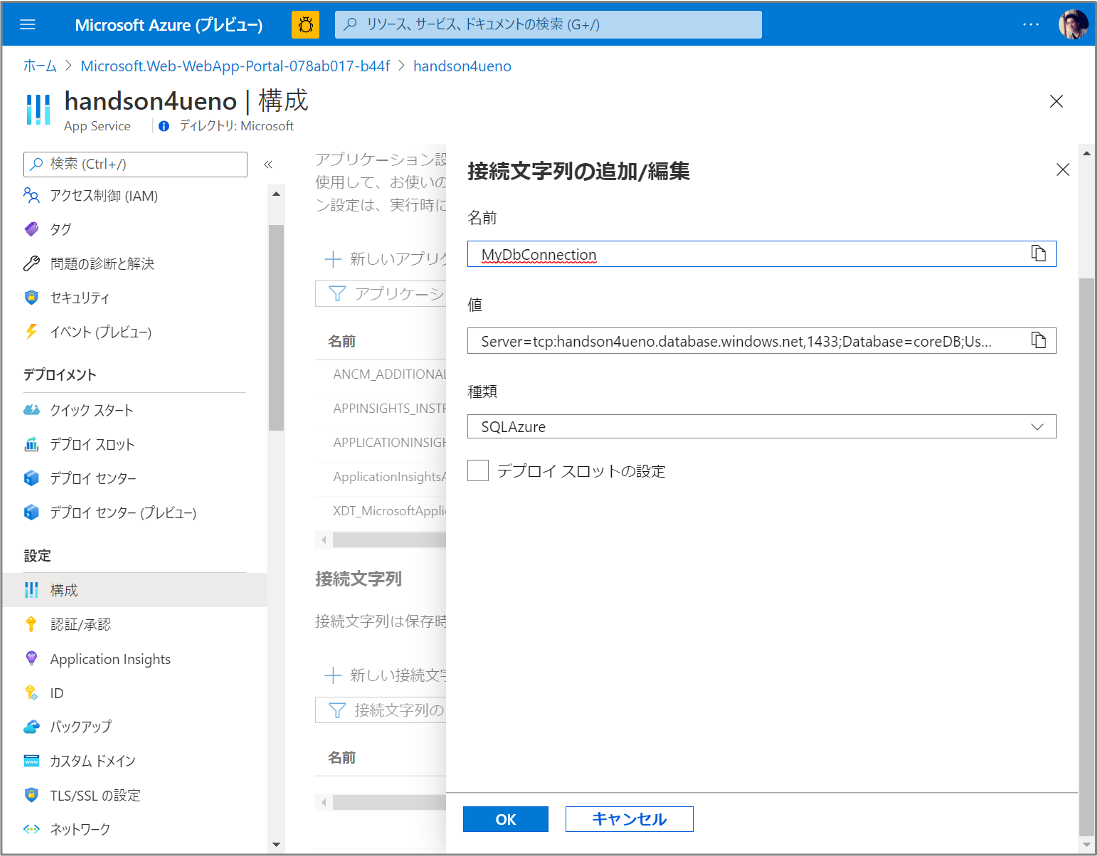Select APPLICATIONINSIGH setting row
1097x856 pixels.
point(381,443)
